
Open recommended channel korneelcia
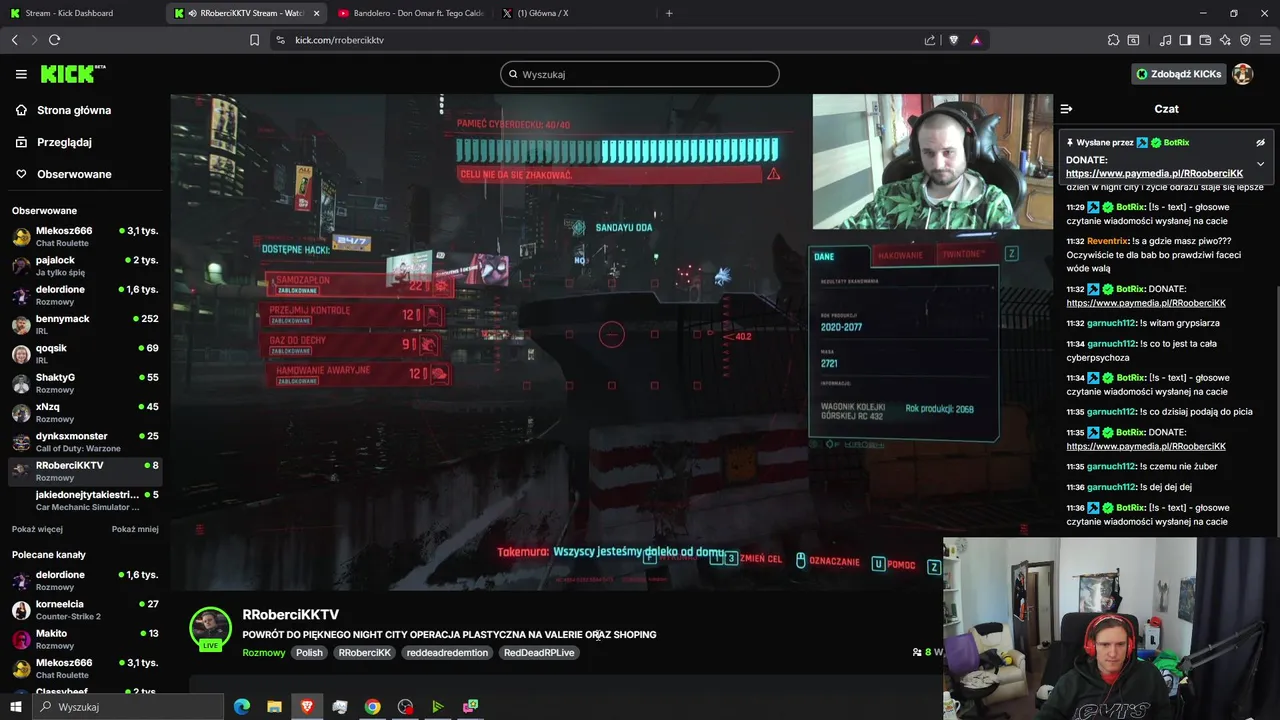point(85,609)
